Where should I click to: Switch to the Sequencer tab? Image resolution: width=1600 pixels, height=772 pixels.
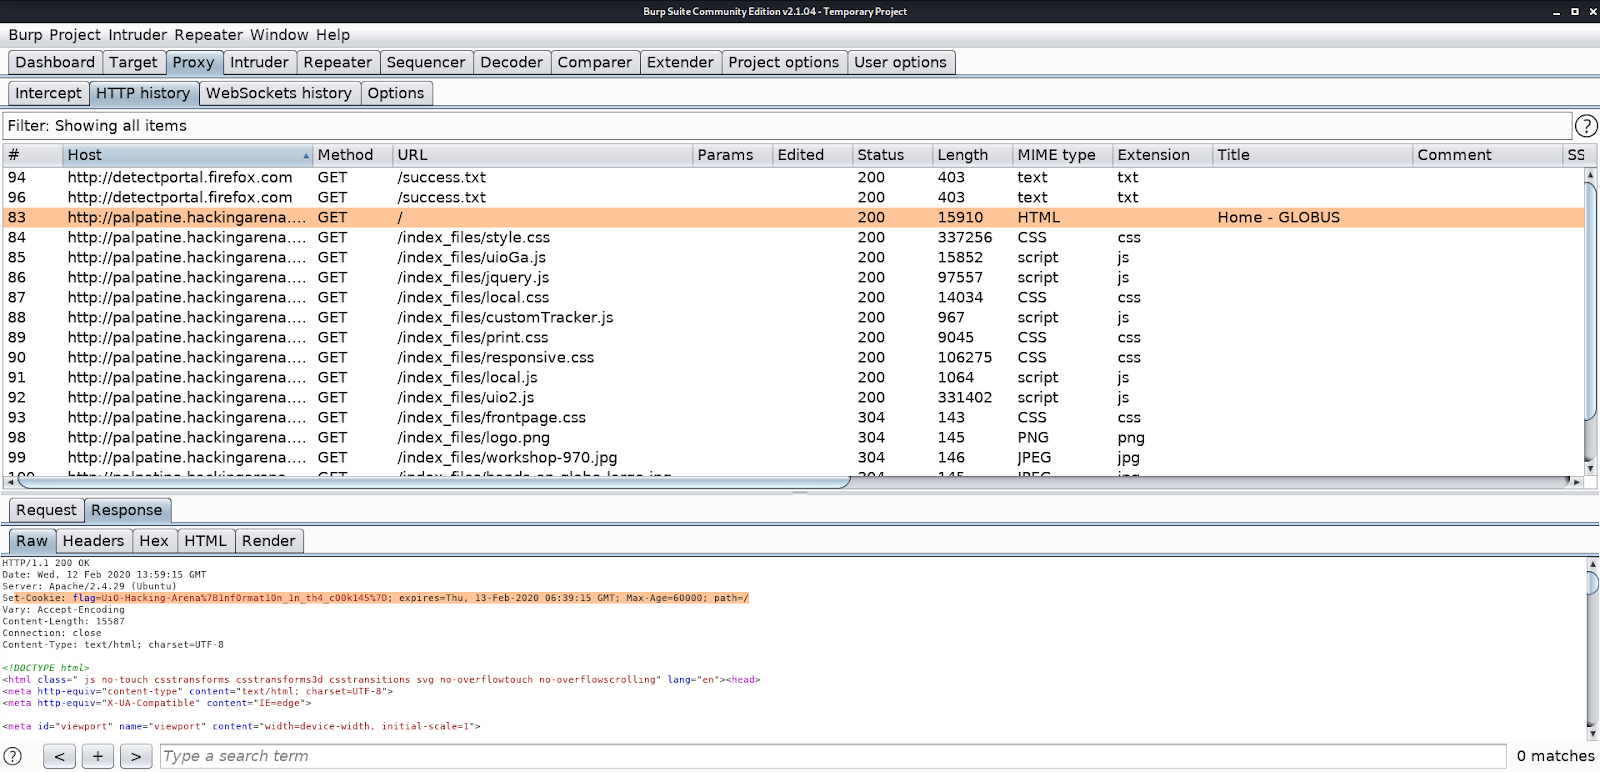tap(426, 62)
